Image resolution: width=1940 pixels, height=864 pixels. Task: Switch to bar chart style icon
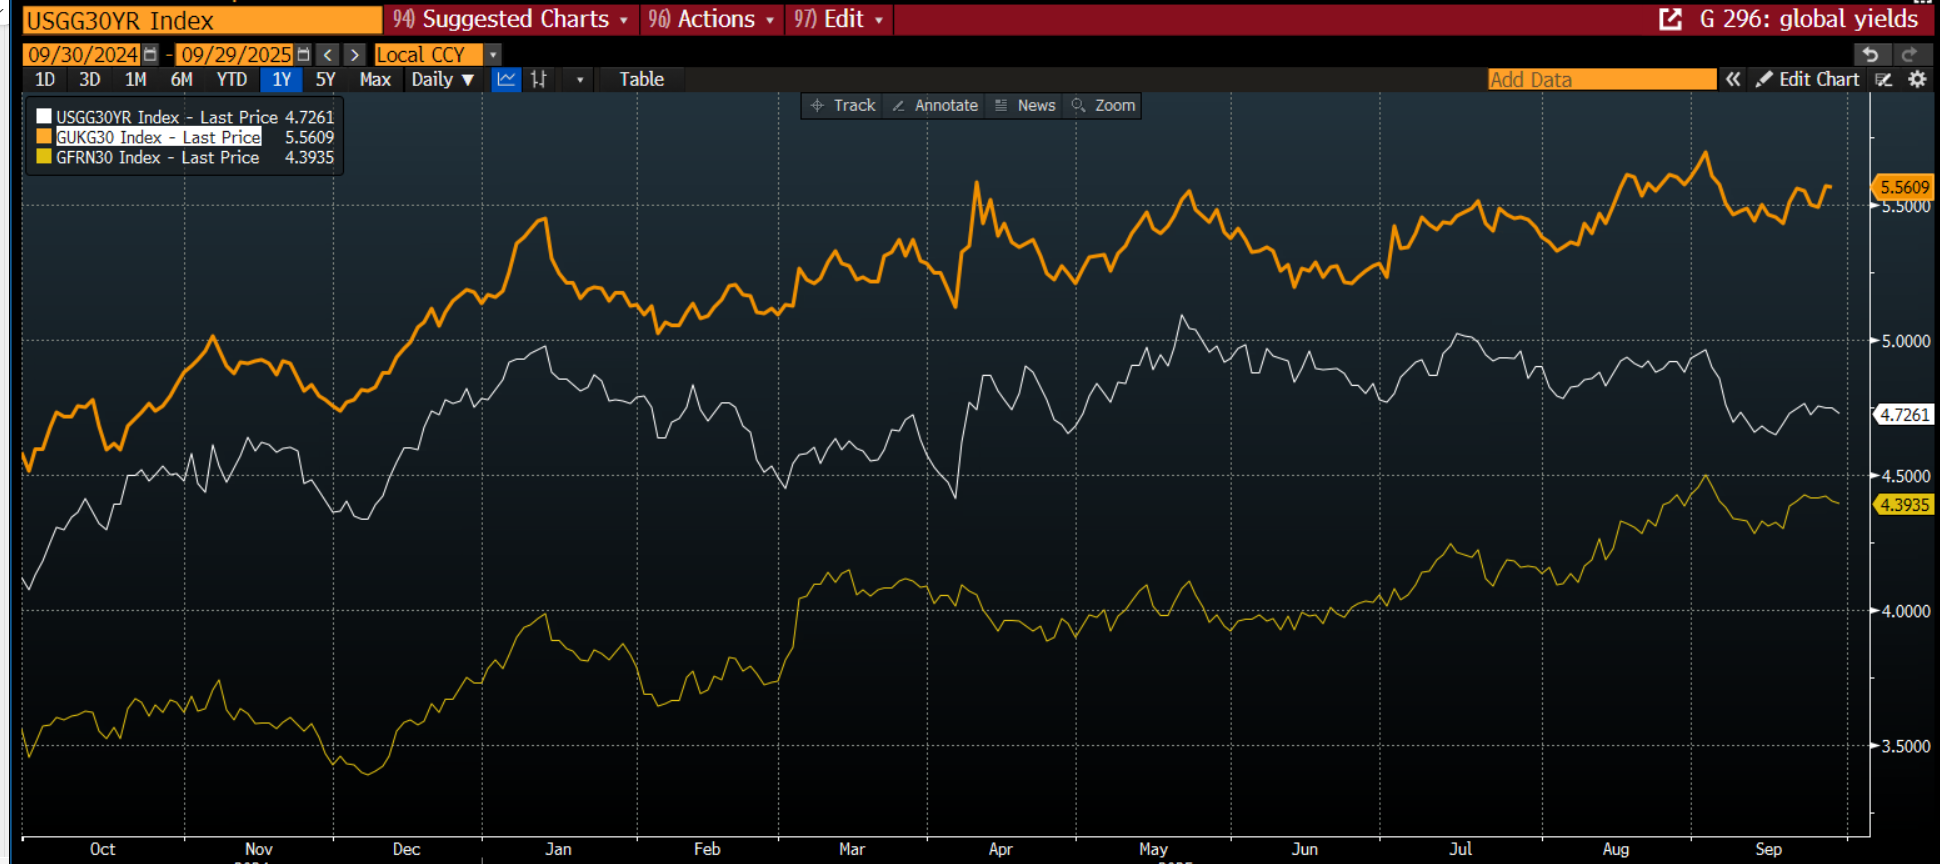coord(539,79)
